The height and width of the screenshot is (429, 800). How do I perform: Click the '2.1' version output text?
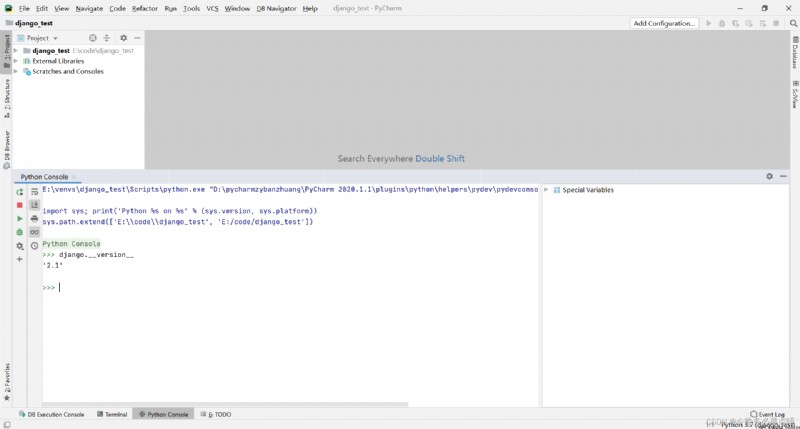(x=53, y=266)
